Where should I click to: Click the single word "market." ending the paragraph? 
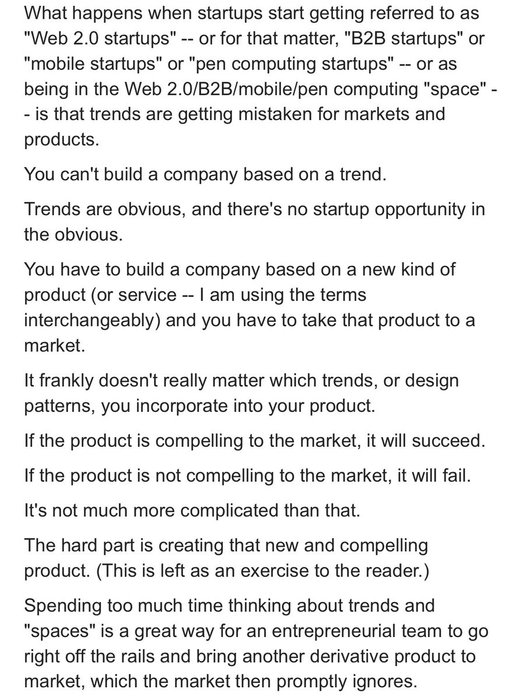[54, 346]
